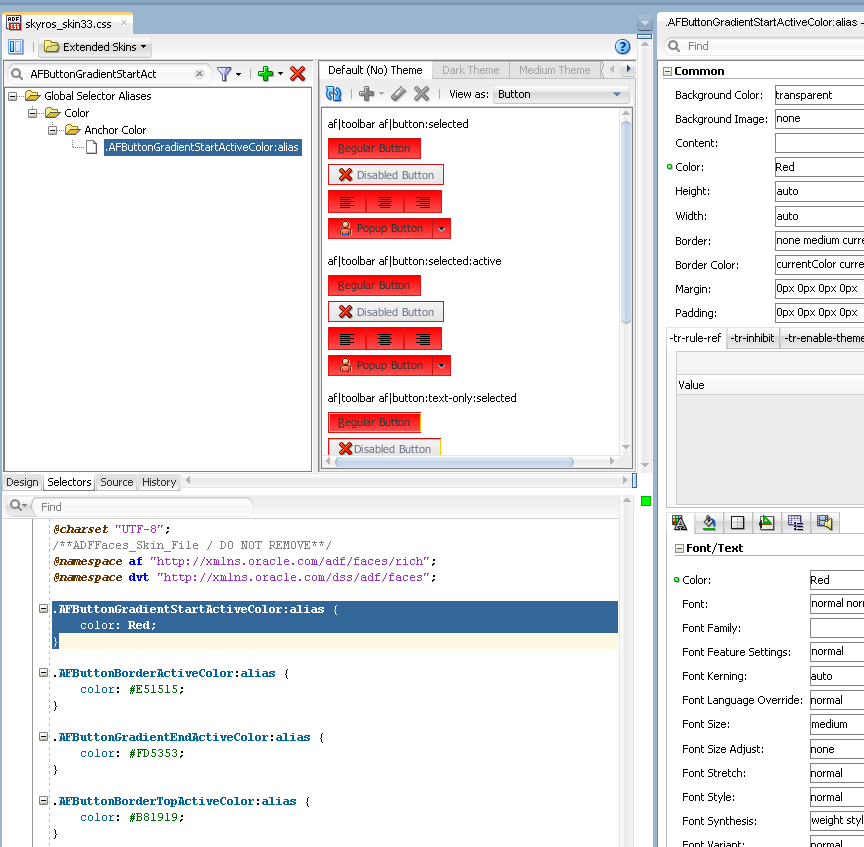Click the skyros_skin33.css file icon
Screen dimensions: 864x847
coord(14,23)
